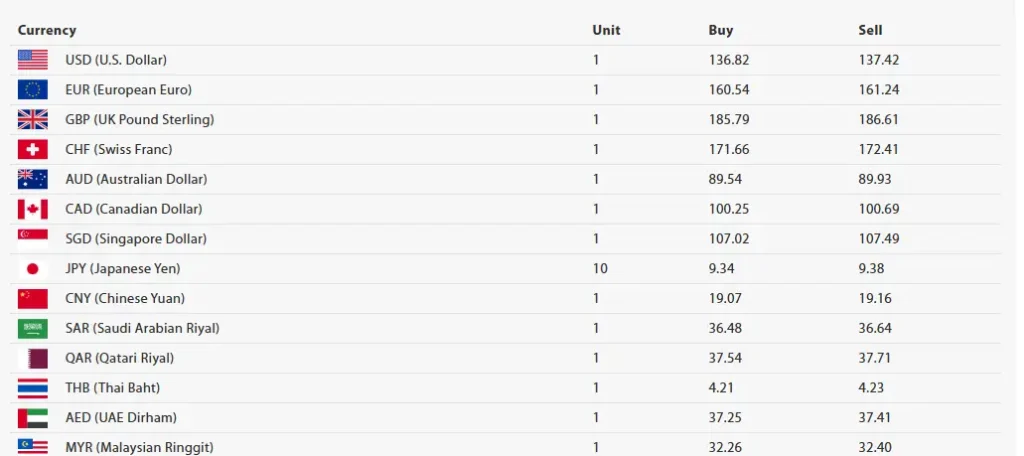Select the Buy column header
Image resolution: width=1024 pixels, height=456 pixels.
point(721,30)
